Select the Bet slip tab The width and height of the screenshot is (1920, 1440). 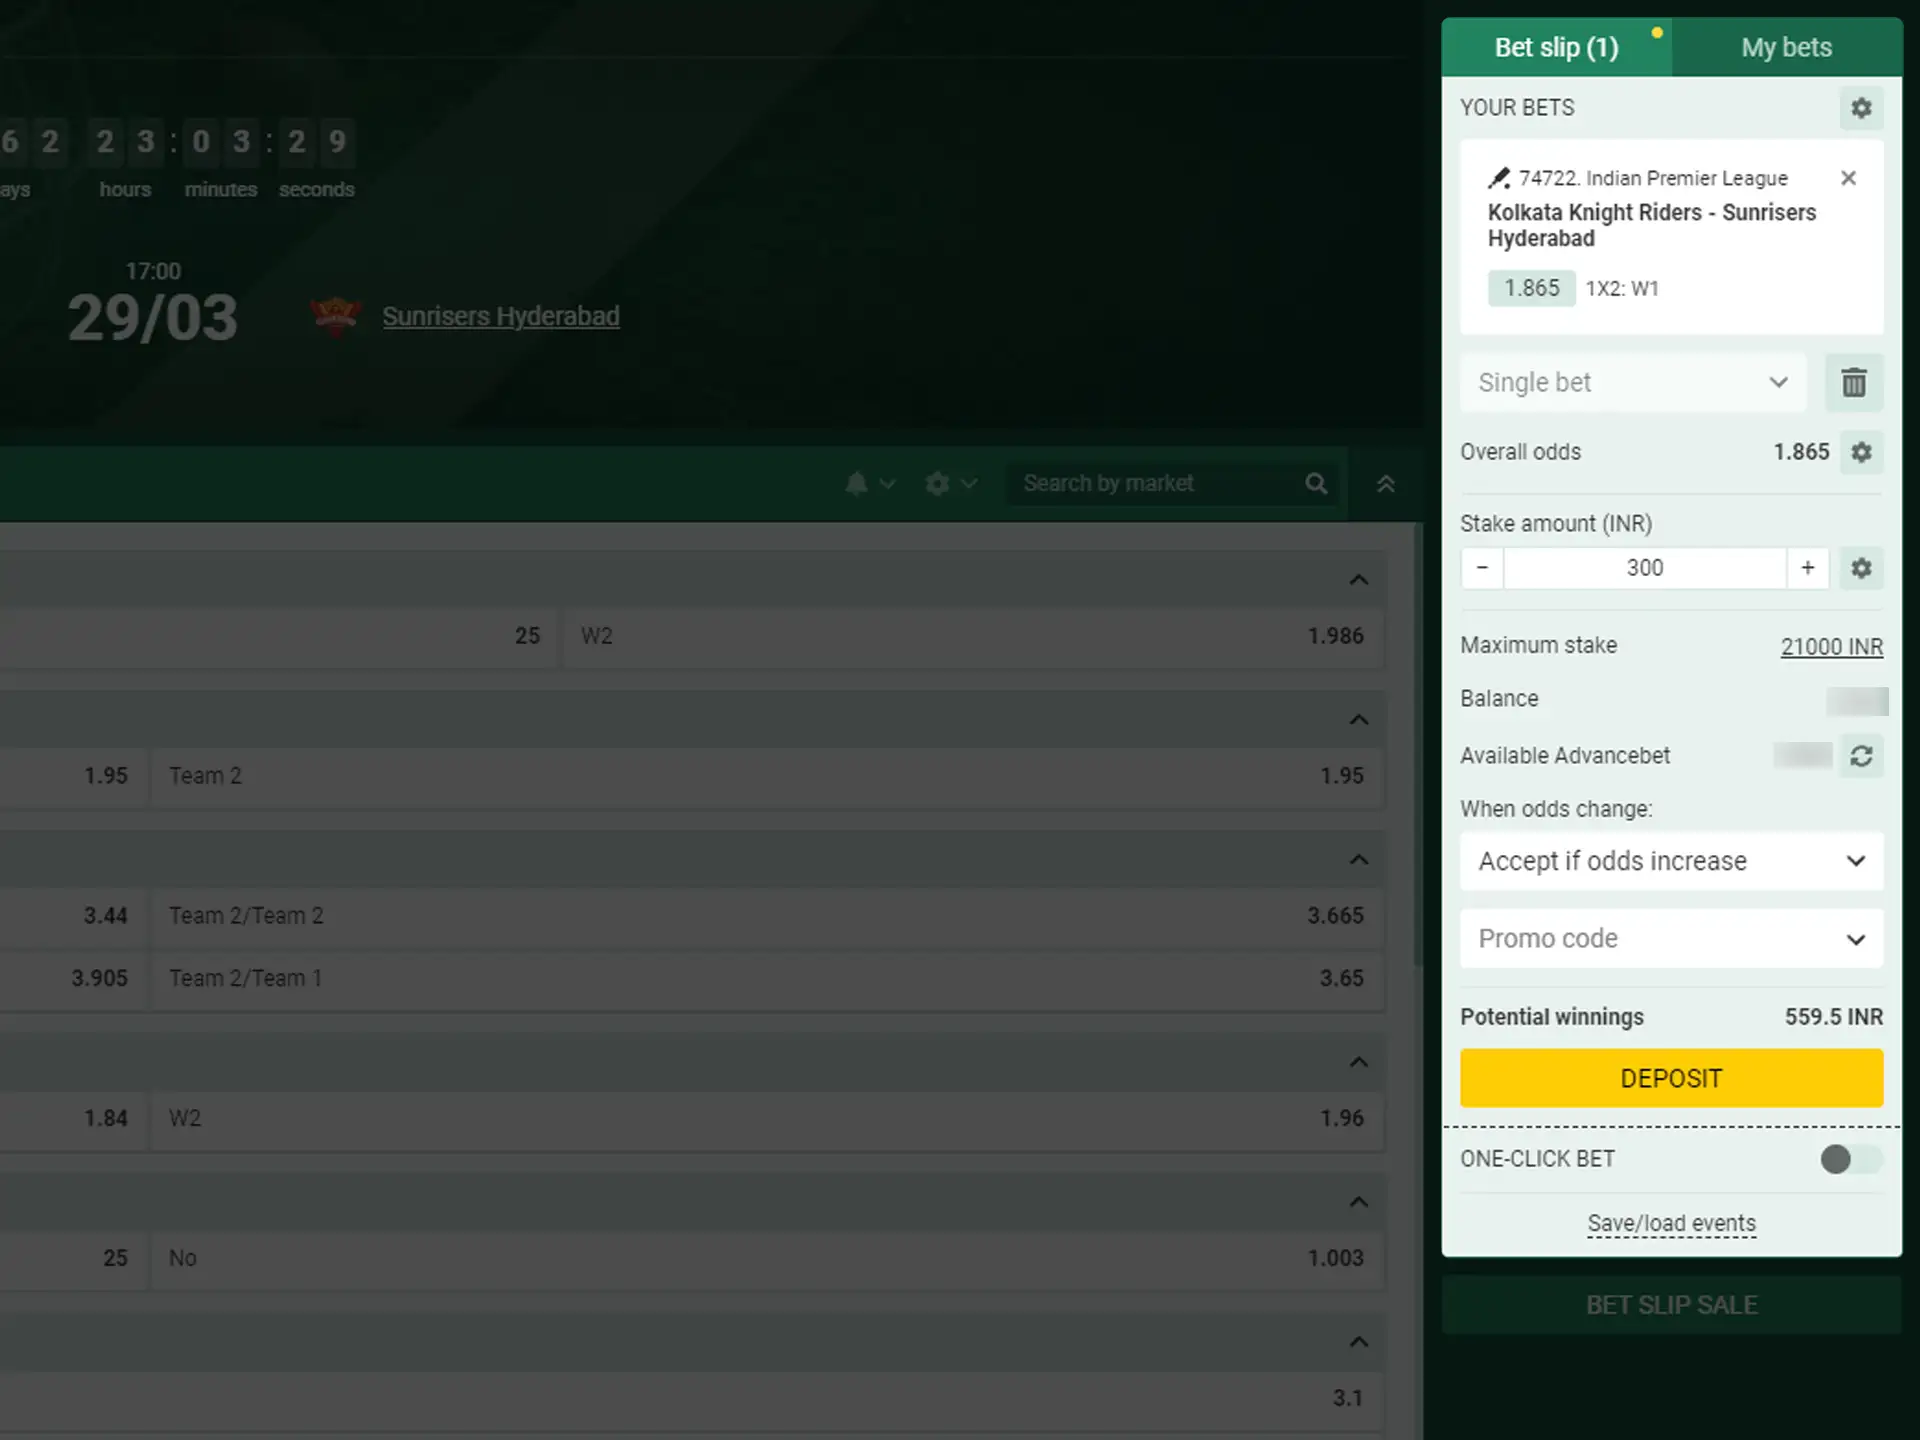point(1557,47)
